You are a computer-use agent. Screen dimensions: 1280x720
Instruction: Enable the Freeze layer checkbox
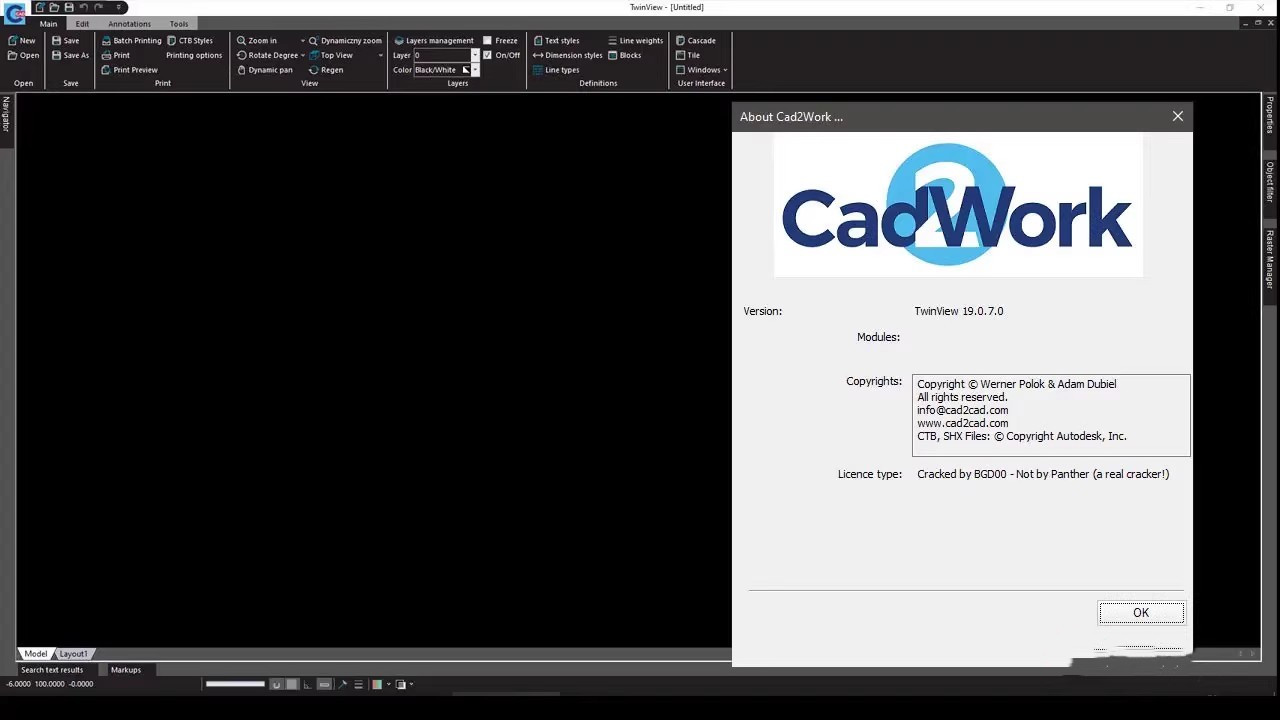pos(487,41)
